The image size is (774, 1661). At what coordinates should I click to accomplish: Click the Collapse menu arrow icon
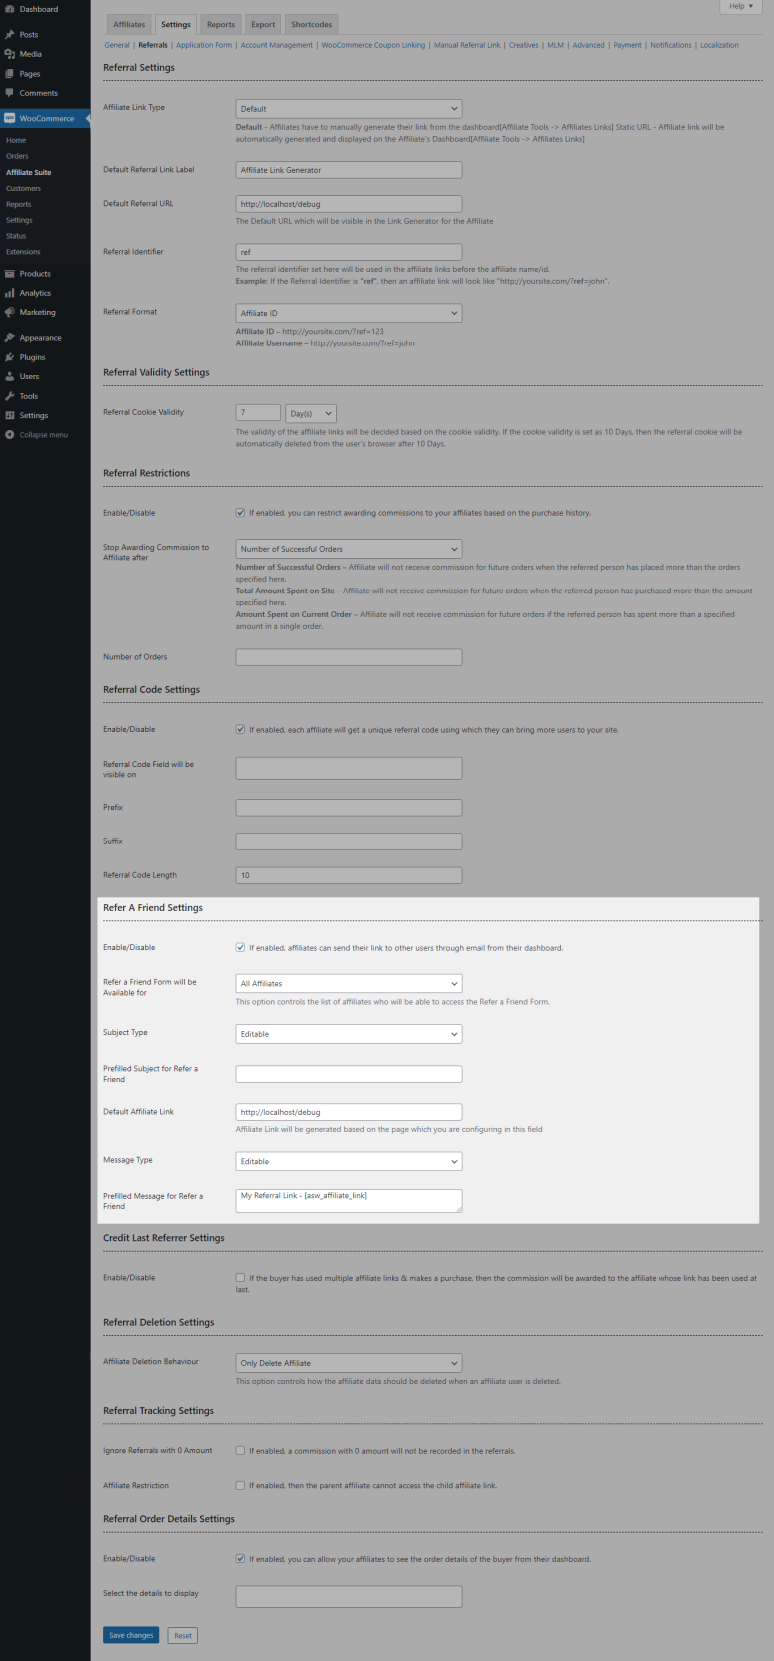[x=9, y=435]
